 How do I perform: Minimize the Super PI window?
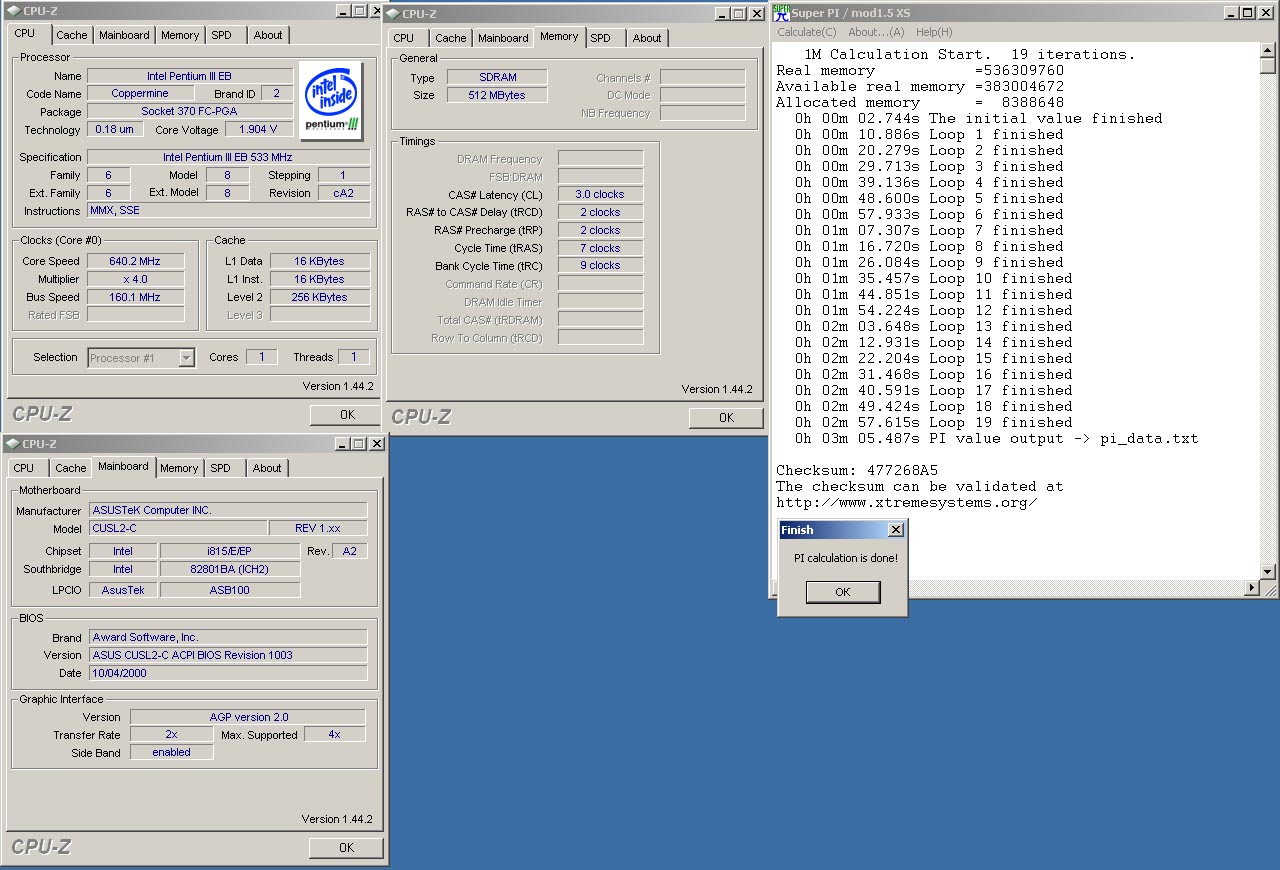point(1232,13)
